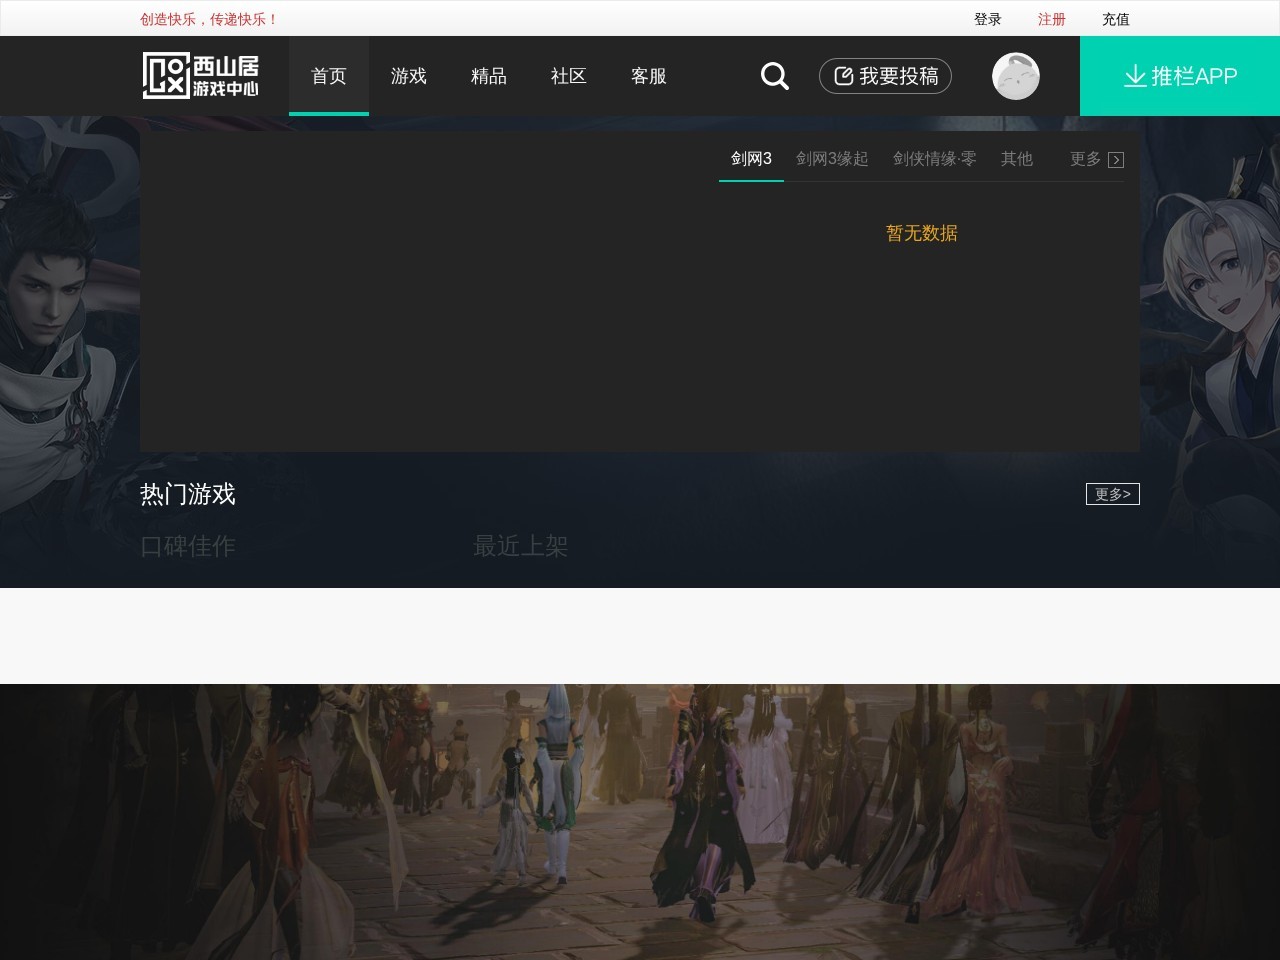This screenshot has height=960, width=1280.
Task: Click the 注册 link
Action: (1052, 19)
